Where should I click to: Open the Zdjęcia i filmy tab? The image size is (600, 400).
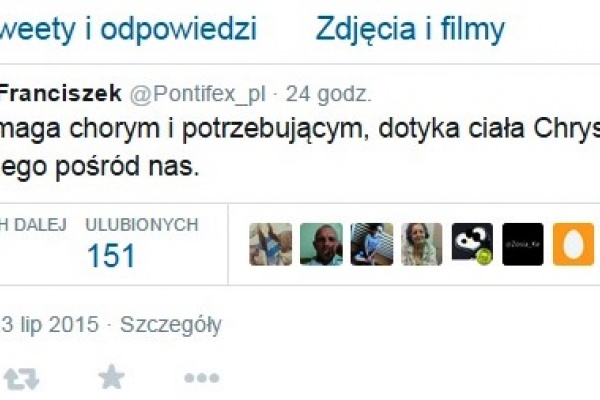410,29
